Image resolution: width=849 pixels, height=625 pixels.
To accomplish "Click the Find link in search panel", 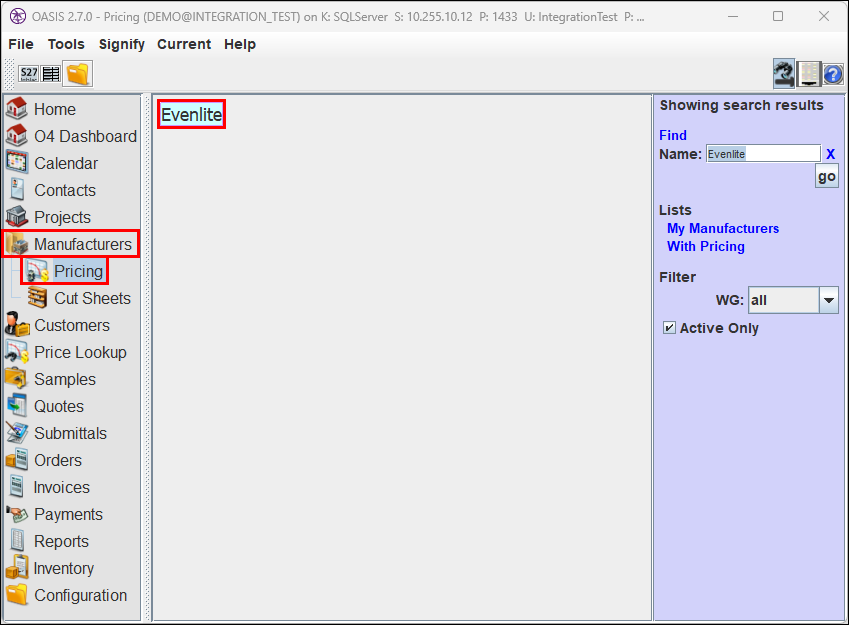I will [672, 135].
